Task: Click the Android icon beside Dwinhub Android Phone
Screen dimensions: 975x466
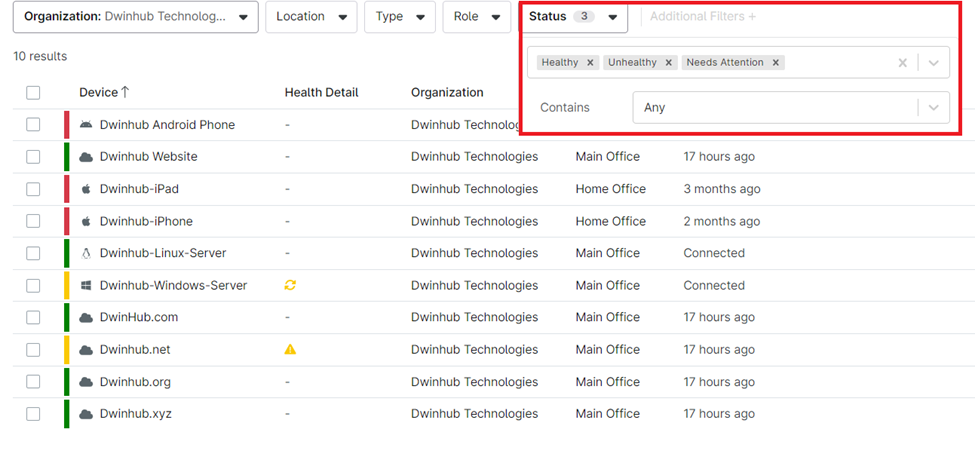Action: click(x=86, y=125)
